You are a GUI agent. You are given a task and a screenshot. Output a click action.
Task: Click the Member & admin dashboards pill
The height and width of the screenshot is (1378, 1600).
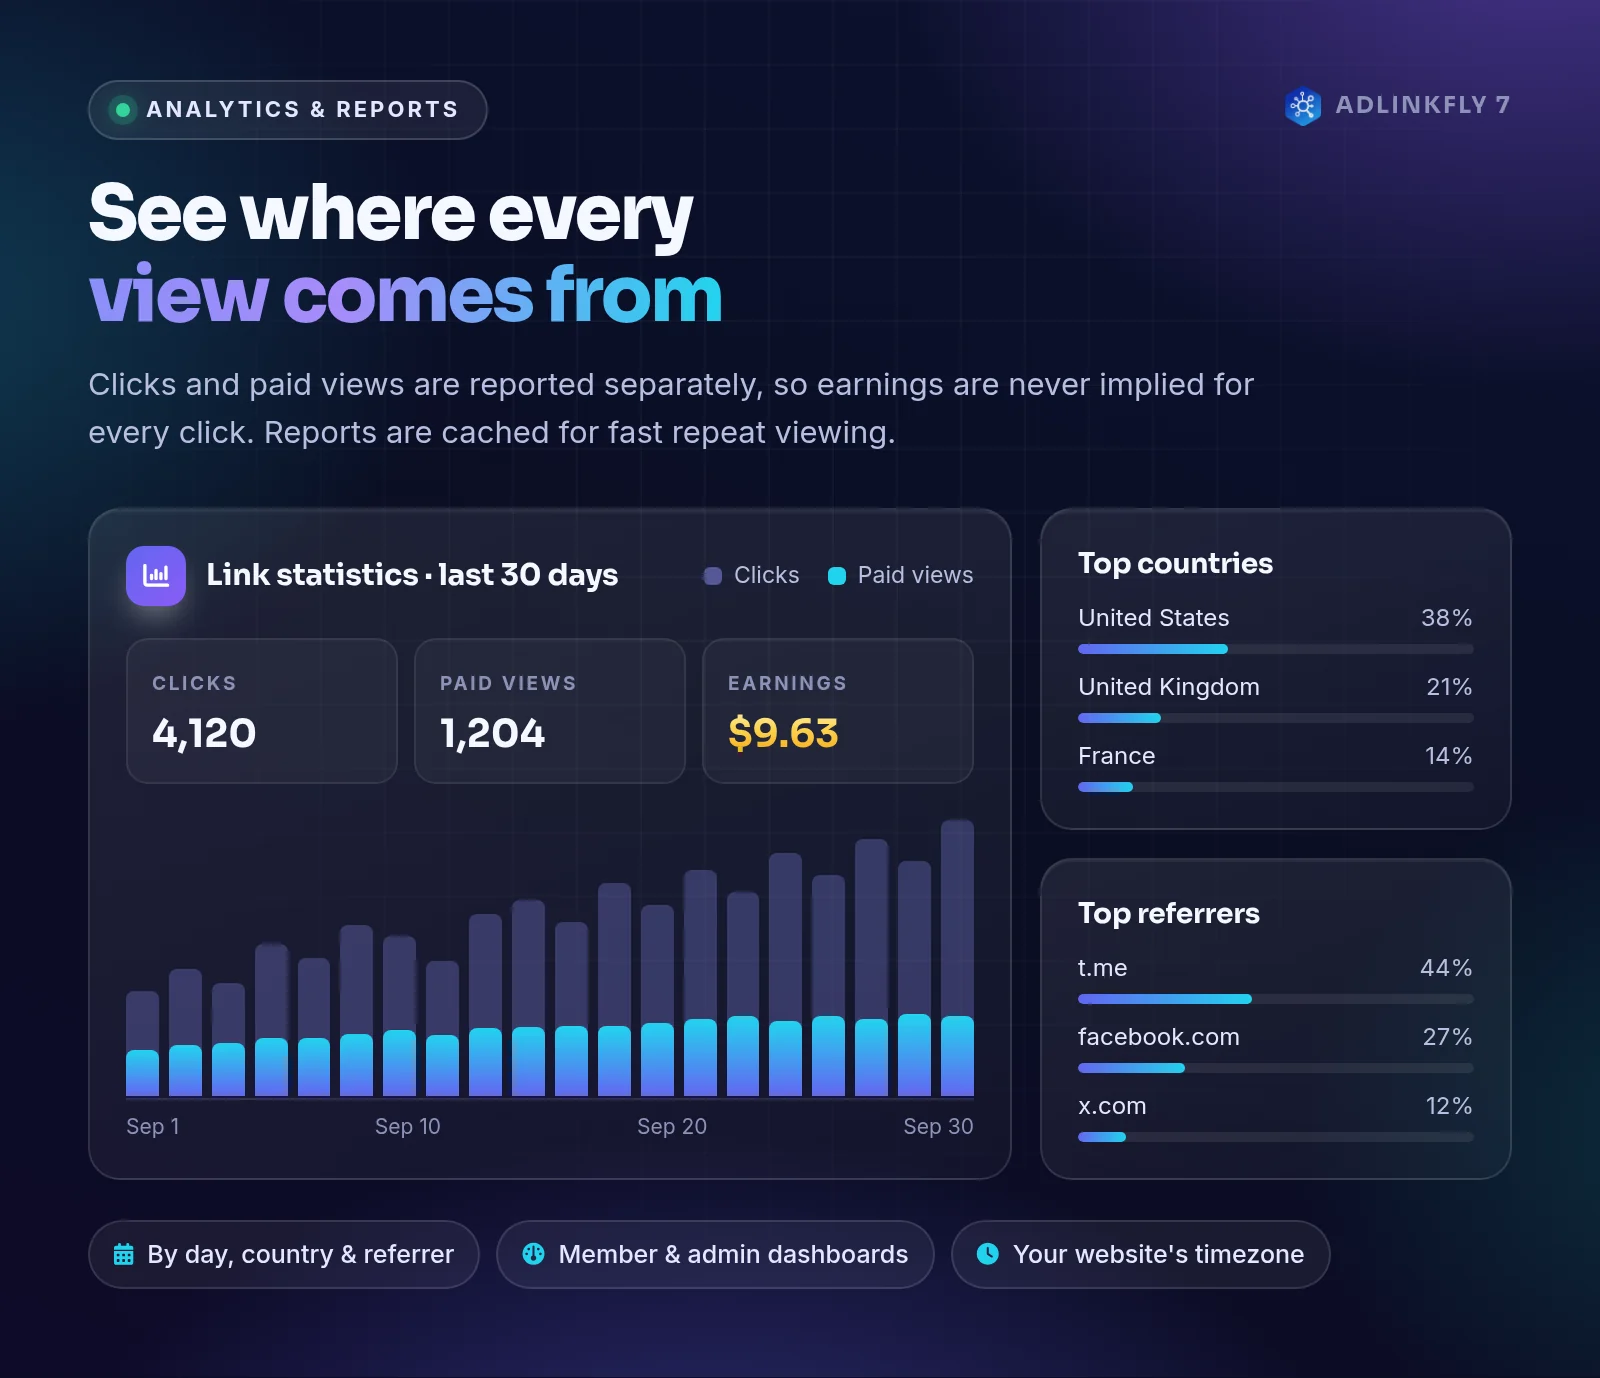(715, 1254)
